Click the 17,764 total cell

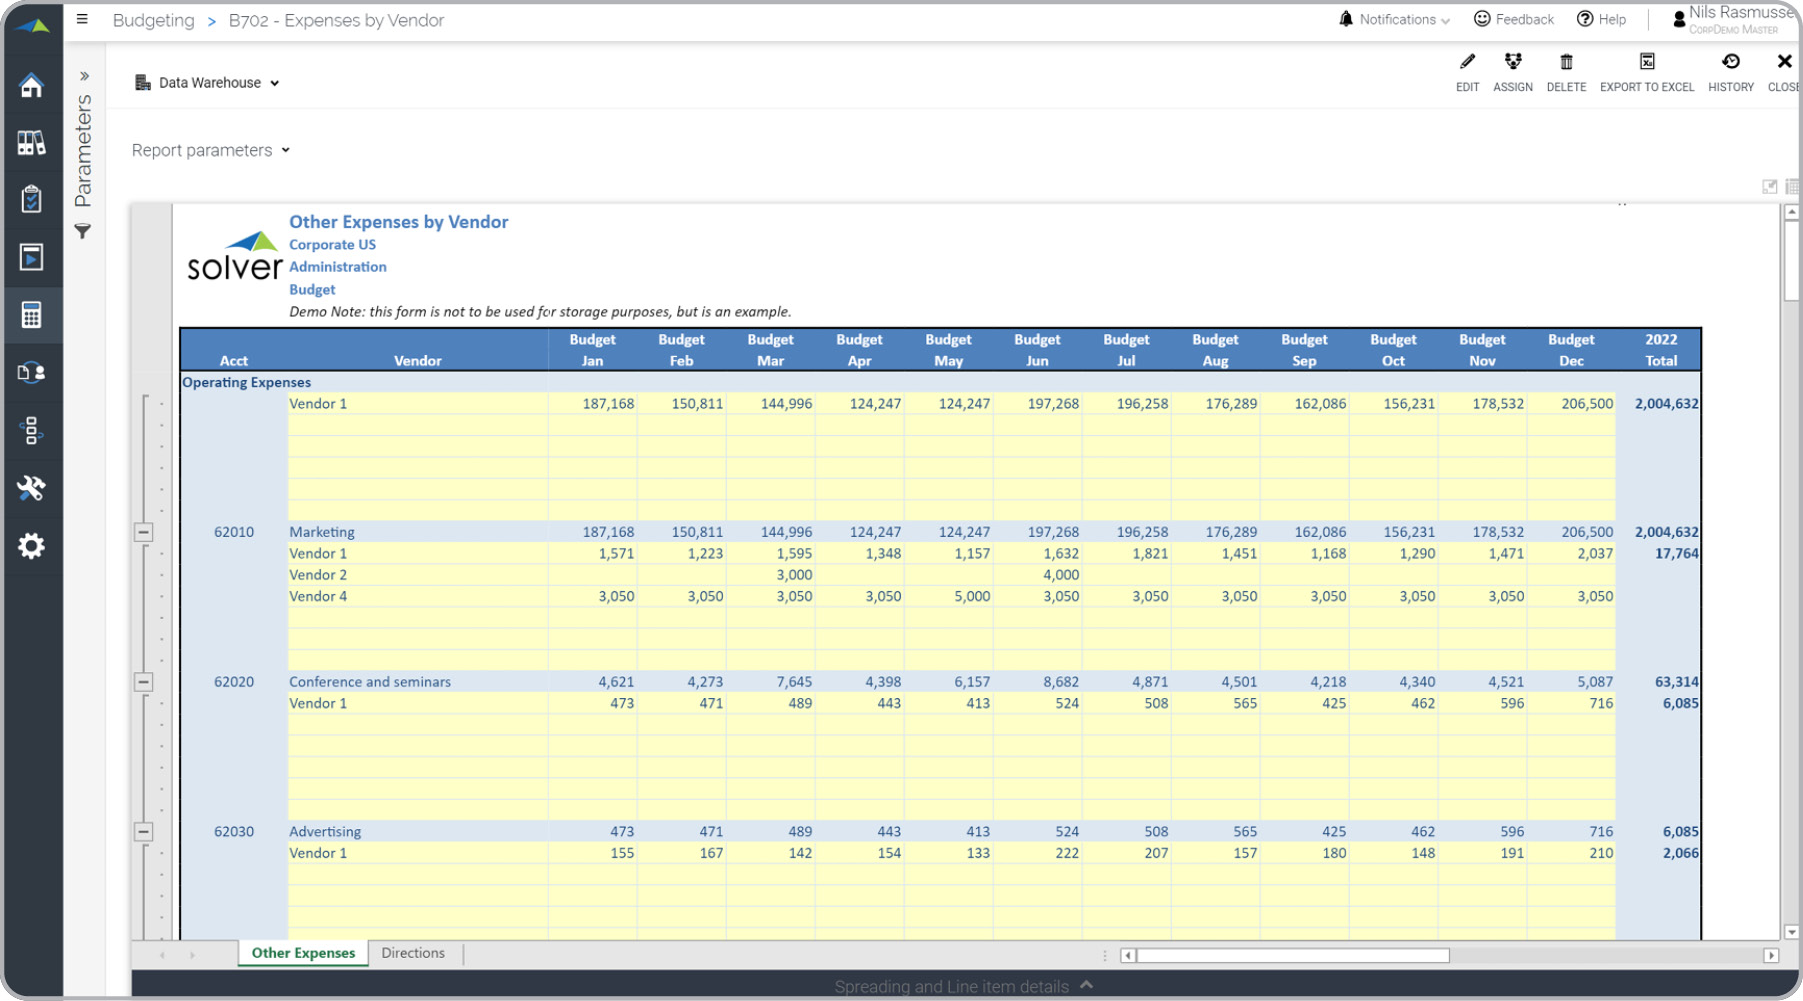pyautogui.click(x=1676, y=553)
